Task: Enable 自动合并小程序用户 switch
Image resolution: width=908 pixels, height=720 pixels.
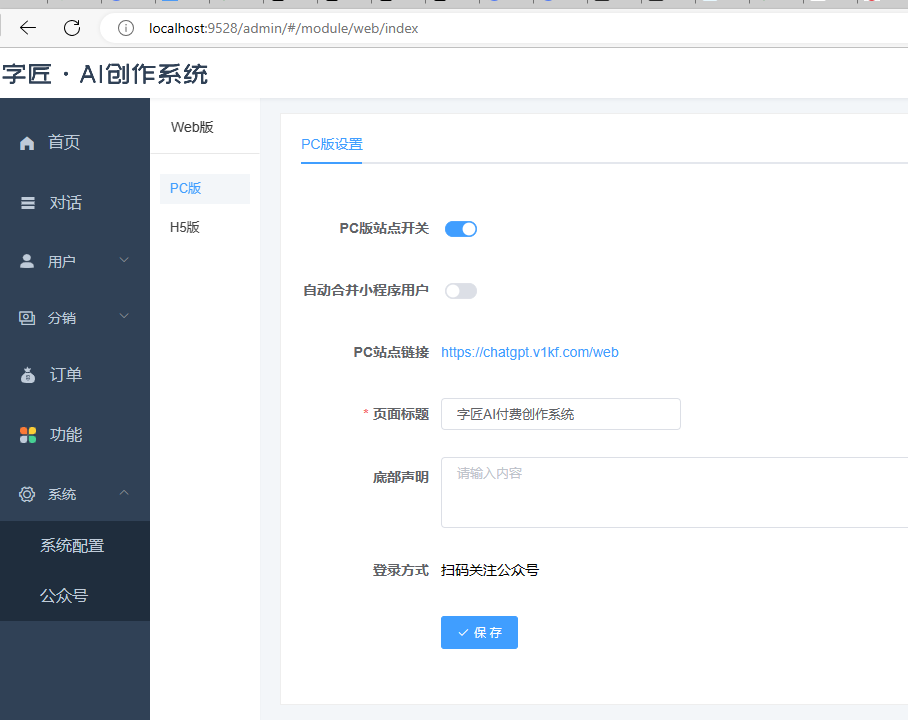Action: tap(460, 291)
